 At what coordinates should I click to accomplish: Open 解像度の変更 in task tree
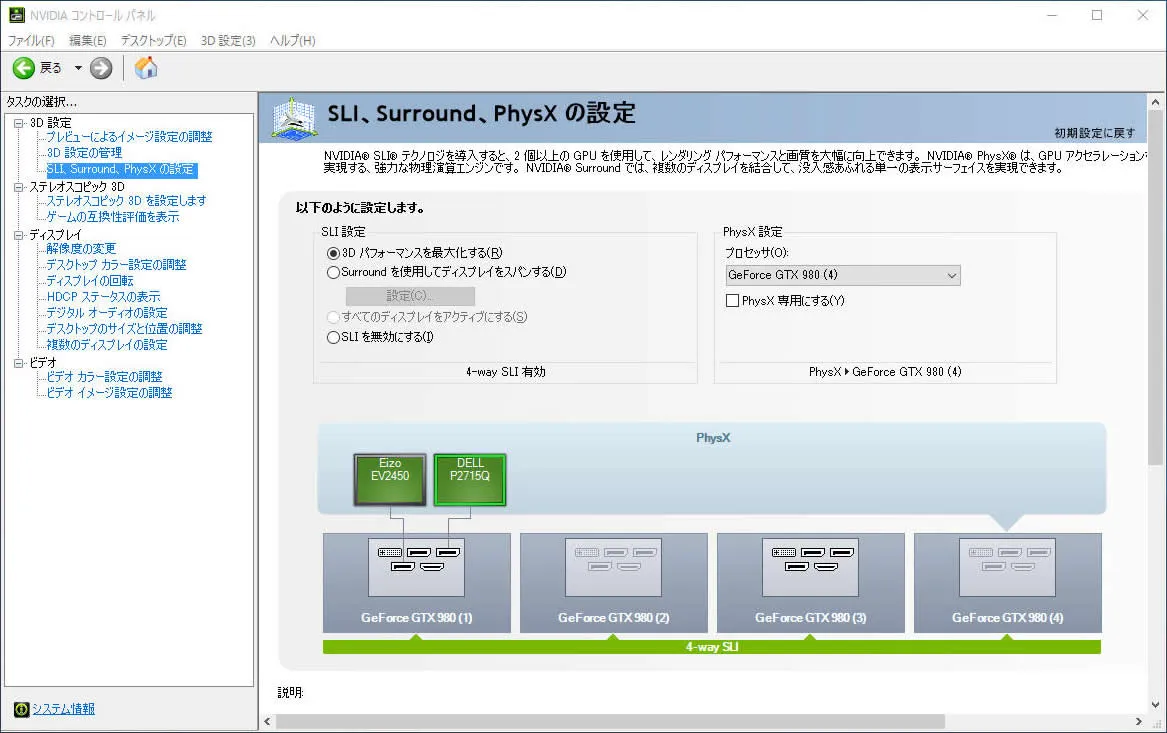pyautogui.click(x=81, y=249)
